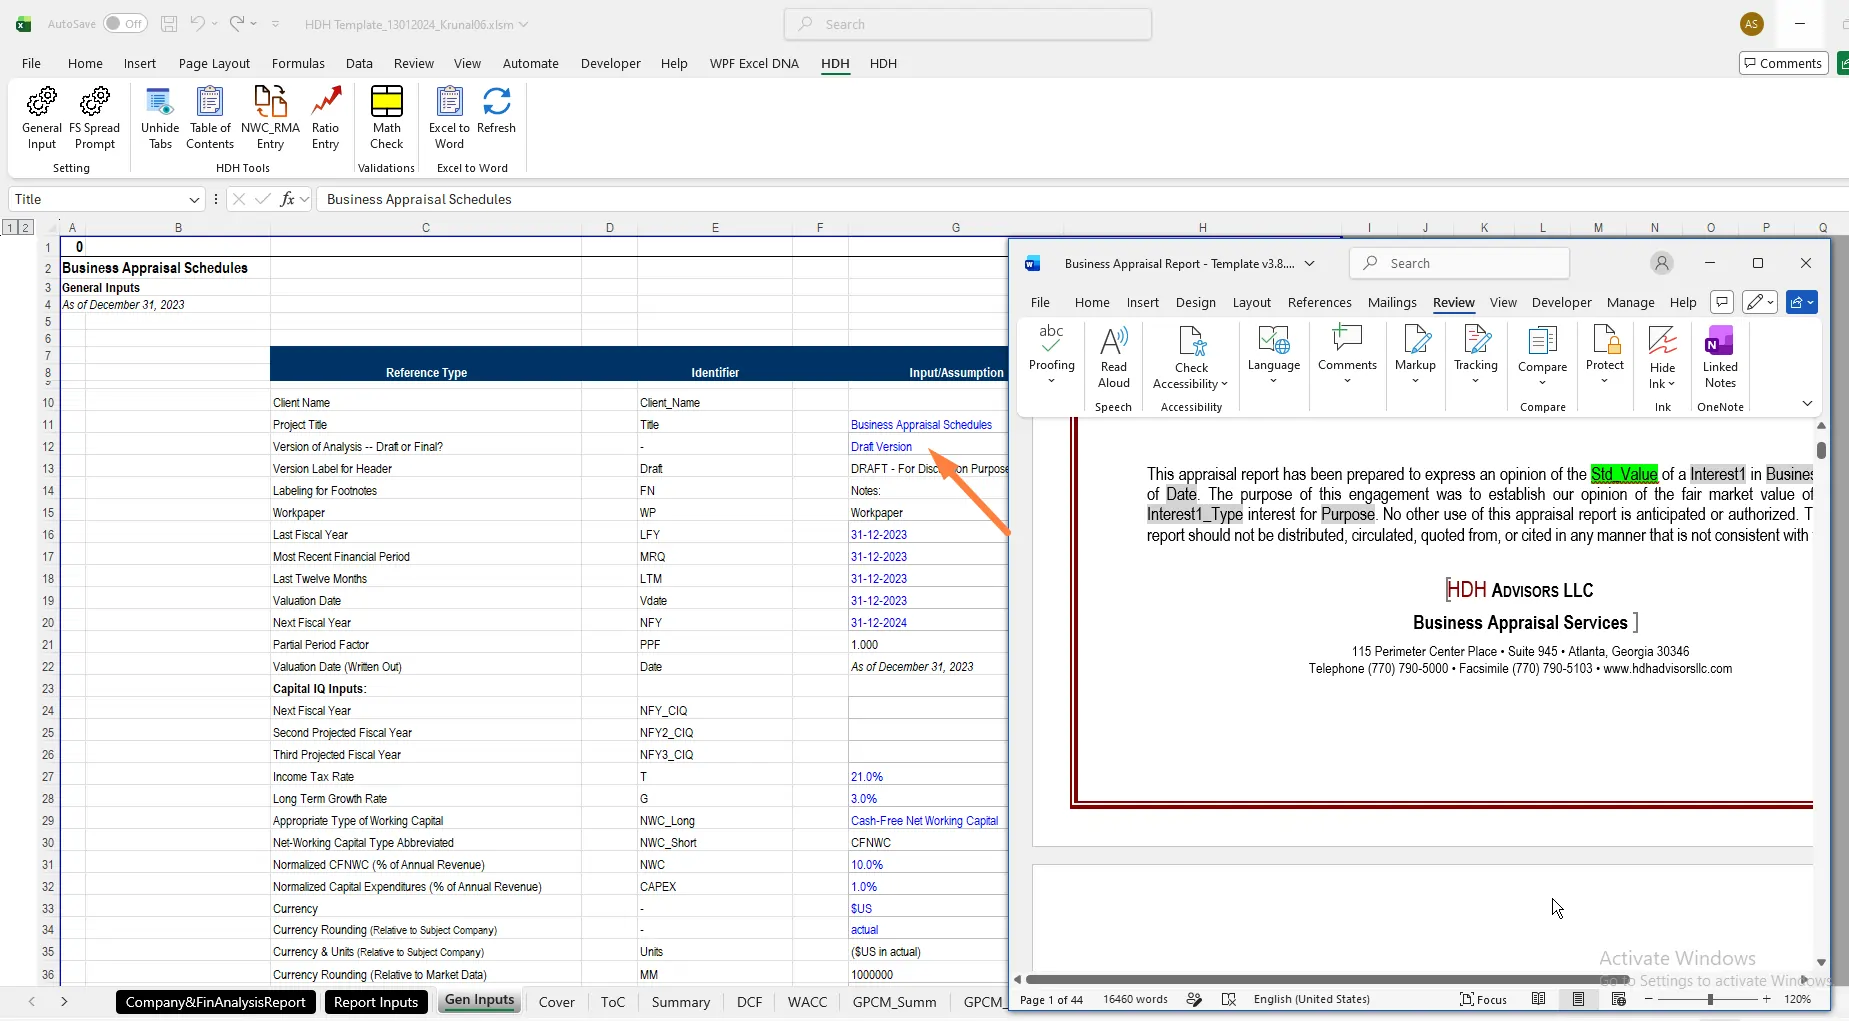Expand Language menu in Word ribbon

click(1273, 381)
